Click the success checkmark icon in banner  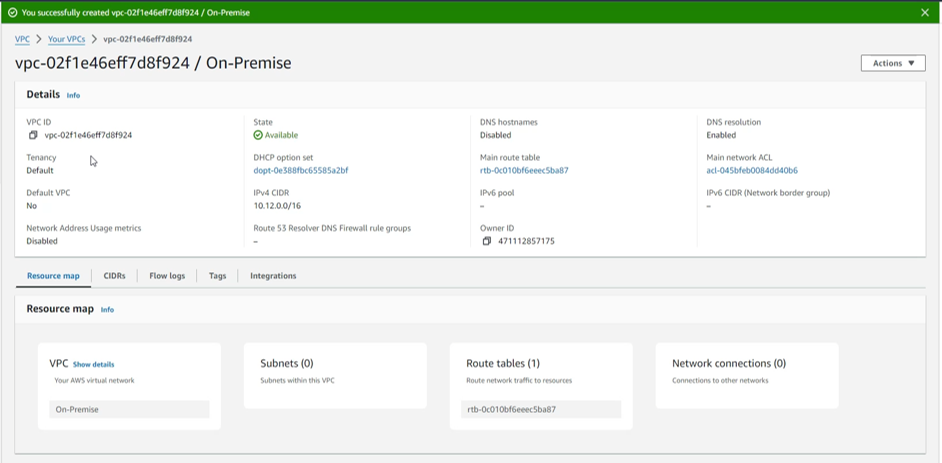tap(12, 12)
